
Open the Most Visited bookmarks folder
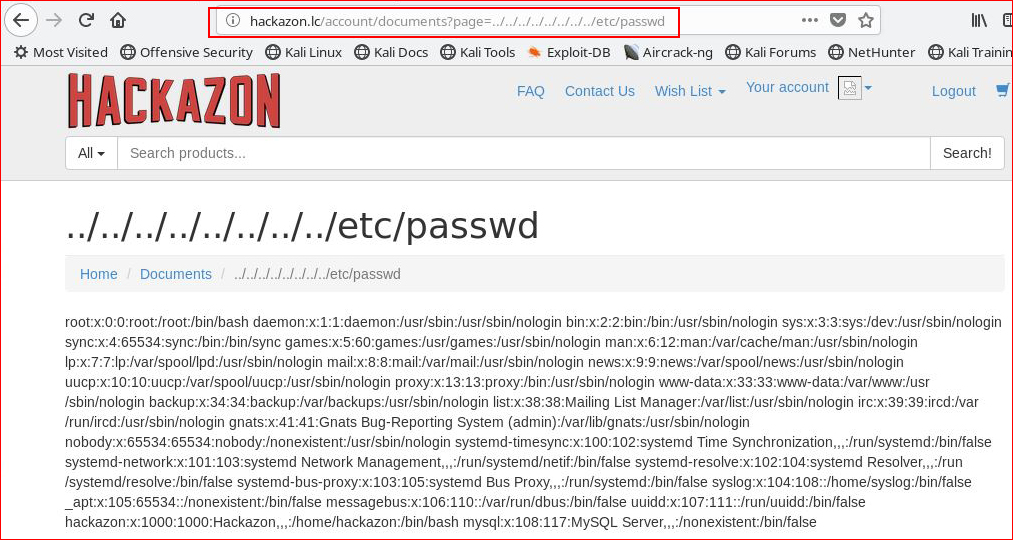61,52
